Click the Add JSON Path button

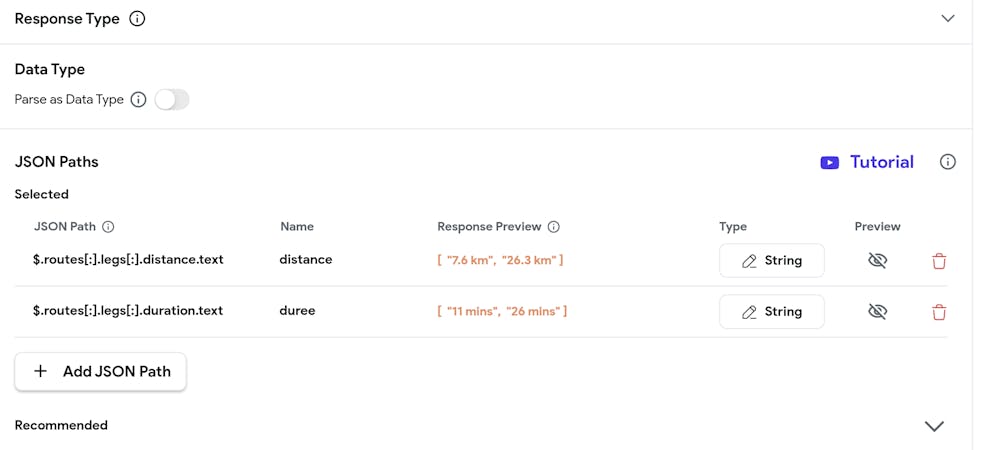[100, 371]
